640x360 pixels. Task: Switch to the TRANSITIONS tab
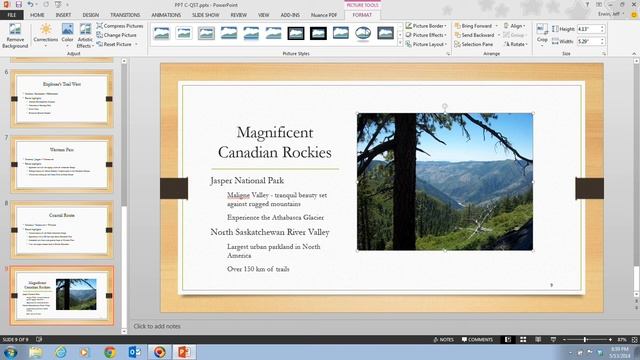[125, 15]
